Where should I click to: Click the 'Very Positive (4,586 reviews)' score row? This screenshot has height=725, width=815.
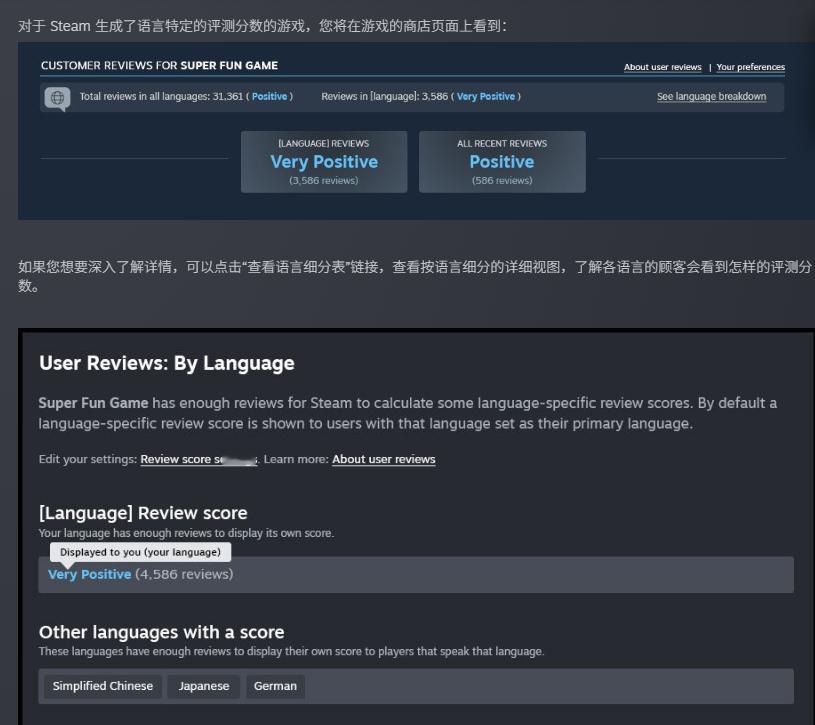tap(416, 575)
